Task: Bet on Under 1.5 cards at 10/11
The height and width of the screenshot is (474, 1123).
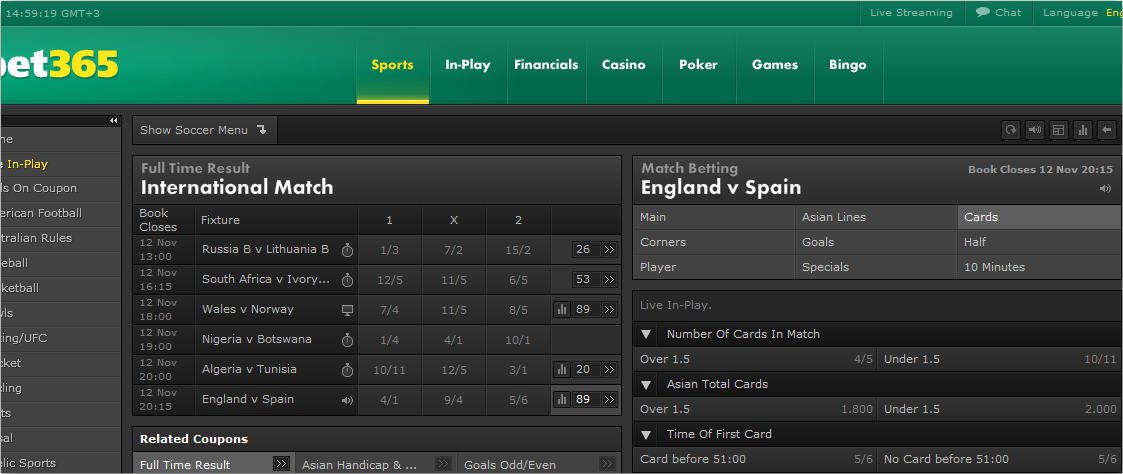Action: tap(1000, 359)
